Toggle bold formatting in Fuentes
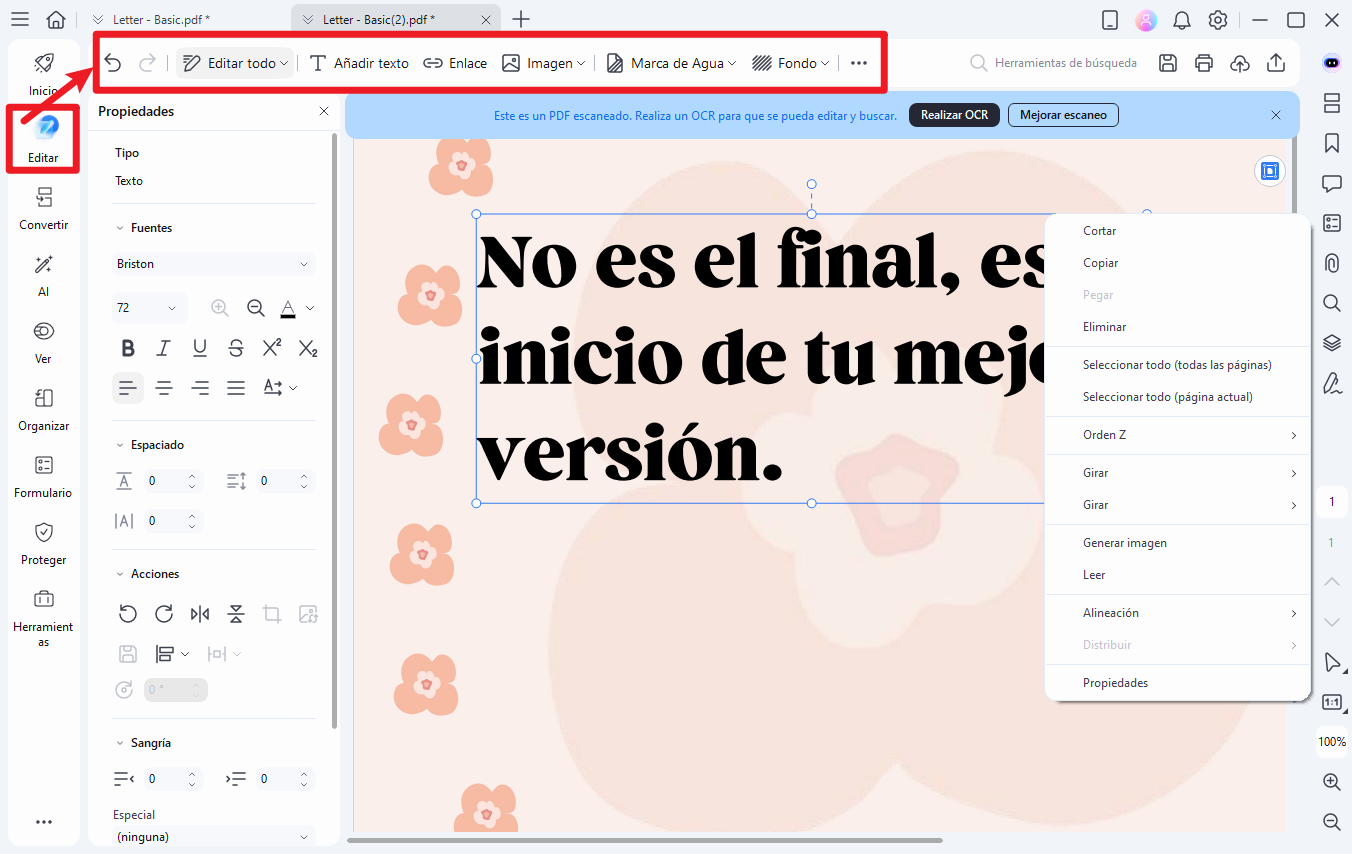 tap(127, 347)
